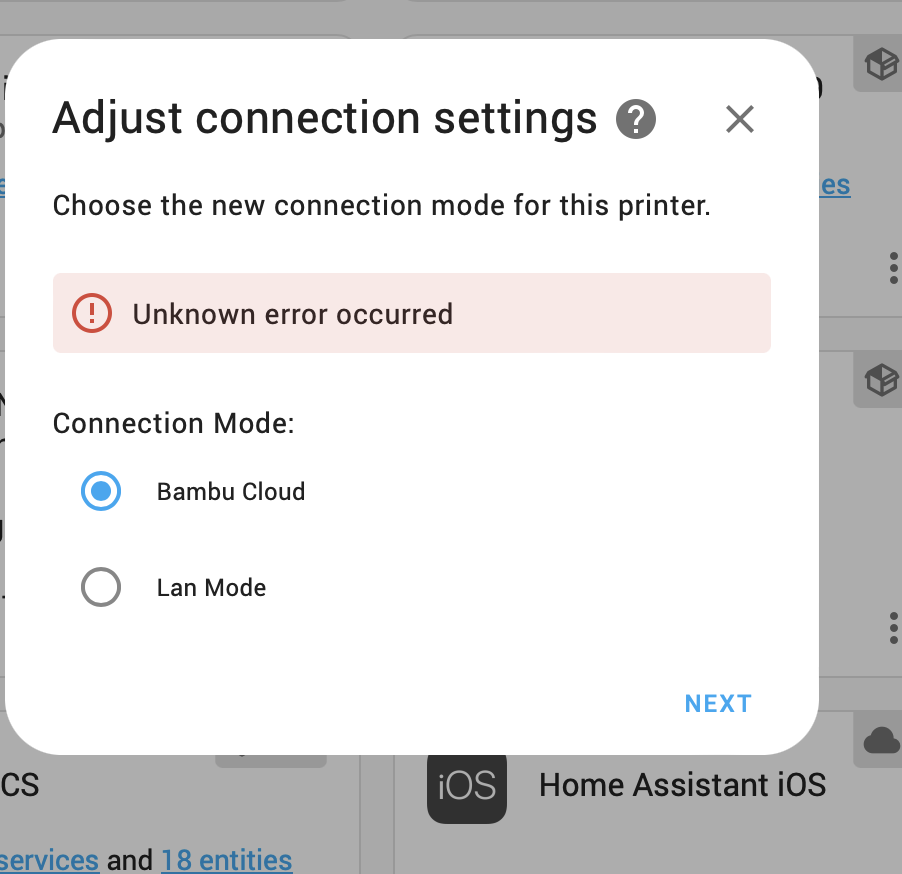Click the CS card label
Viewport: 902px width, 874px height.
(x=20, y=785)
